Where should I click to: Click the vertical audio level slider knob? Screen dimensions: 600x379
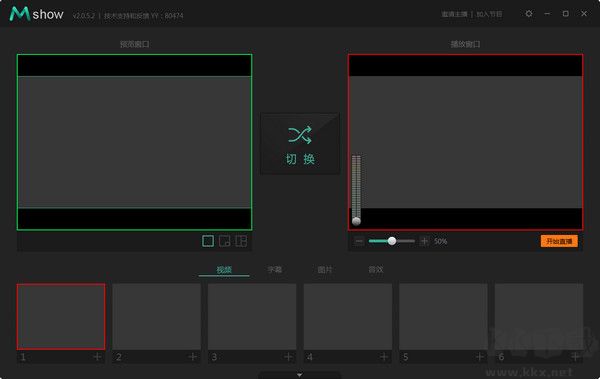[356, 221]
